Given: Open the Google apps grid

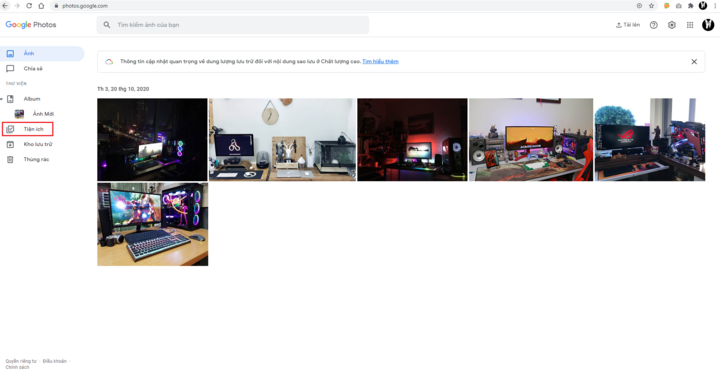Looking at the screenshot, I should coord(690,25).
